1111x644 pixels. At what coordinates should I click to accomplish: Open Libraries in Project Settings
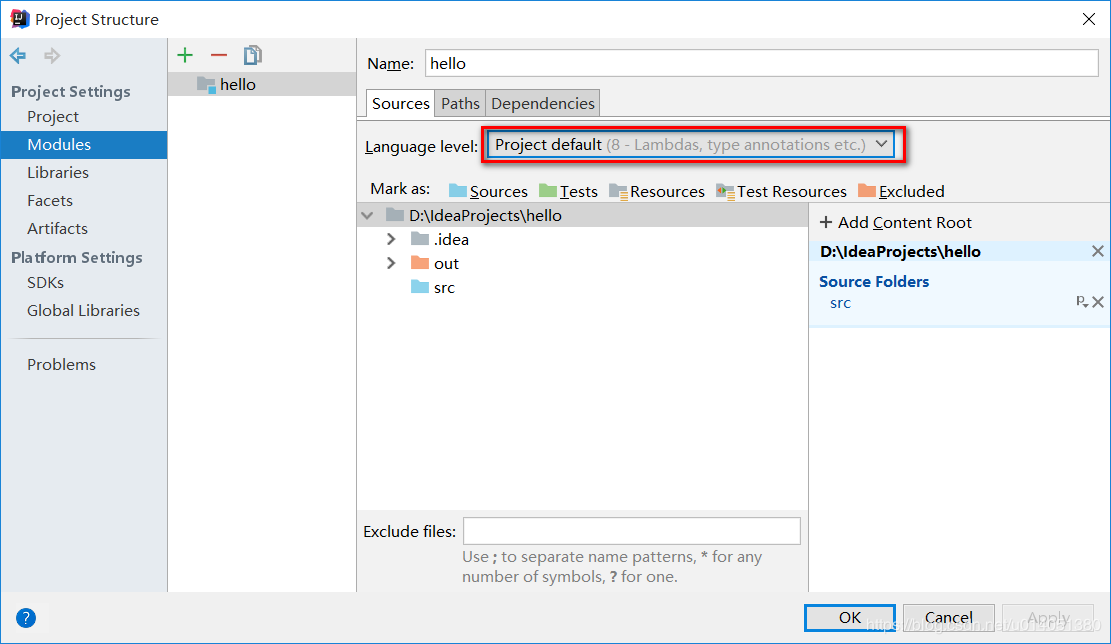click(x=58, y=173)
